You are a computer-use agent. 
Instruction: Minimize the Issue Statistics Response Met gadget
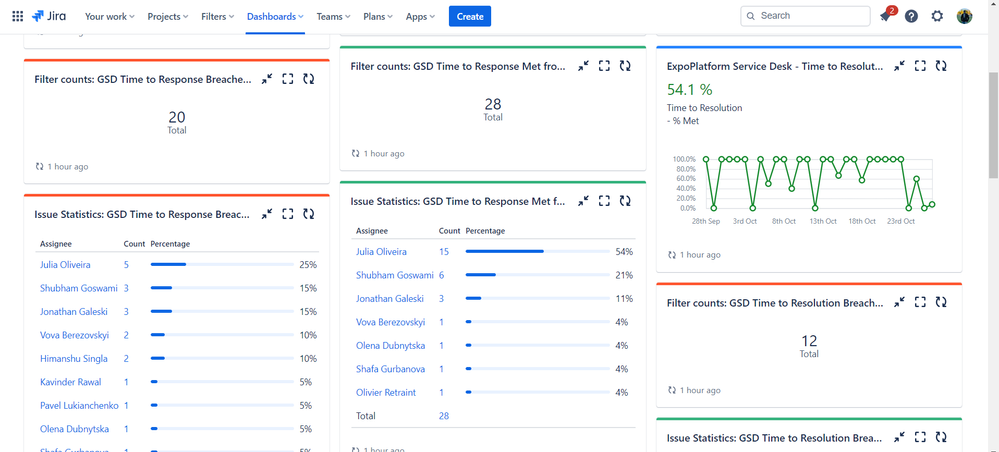pos(584,201)
